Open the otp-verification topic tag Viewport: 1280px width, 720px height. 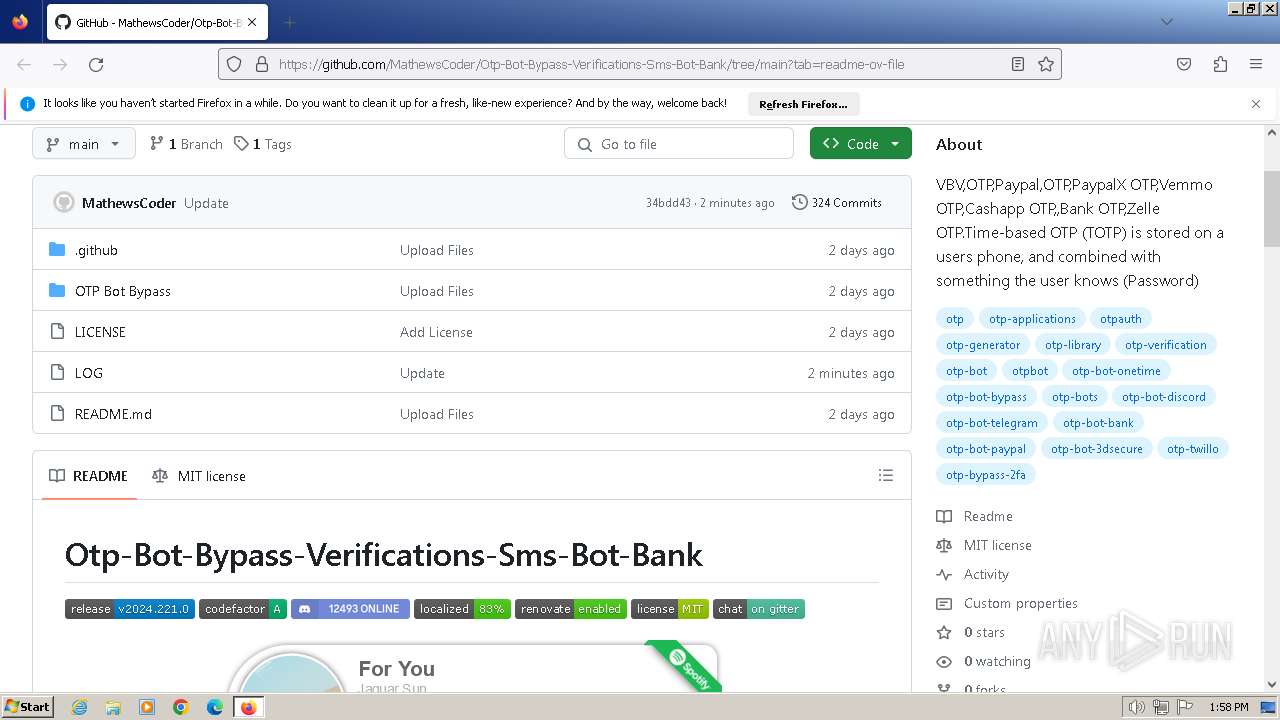1166,345
